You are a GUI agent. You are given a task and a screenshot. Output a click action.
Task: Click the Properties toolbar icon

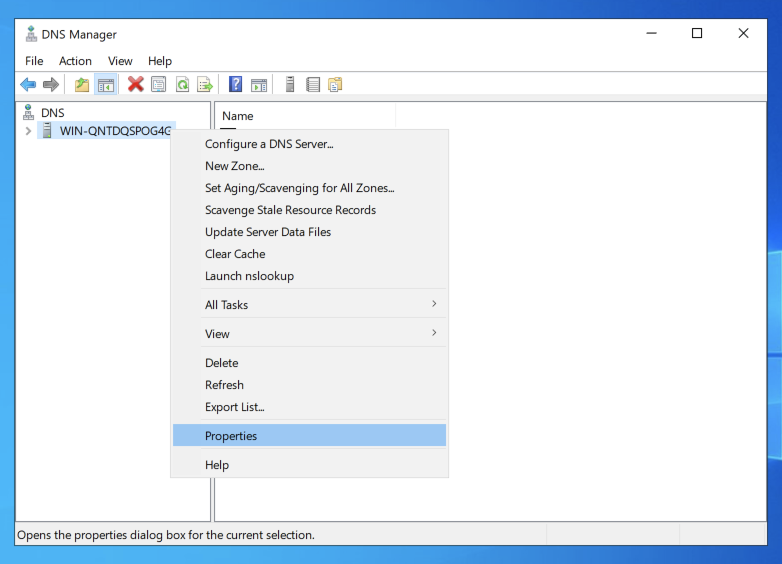point(158,85)
